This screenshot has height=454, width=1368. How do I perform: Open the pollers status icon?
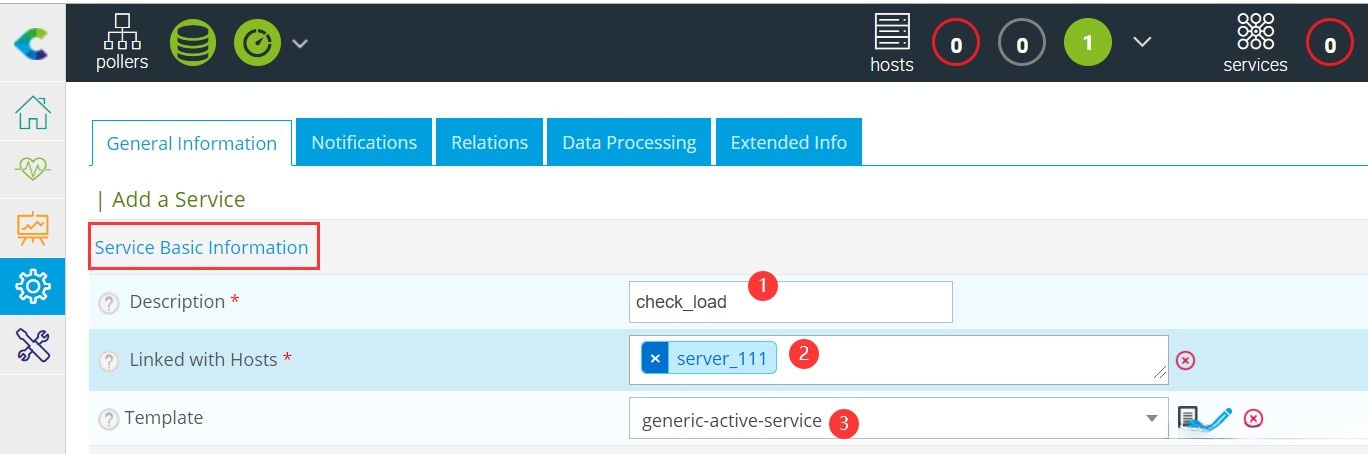(x=122, y=42)
